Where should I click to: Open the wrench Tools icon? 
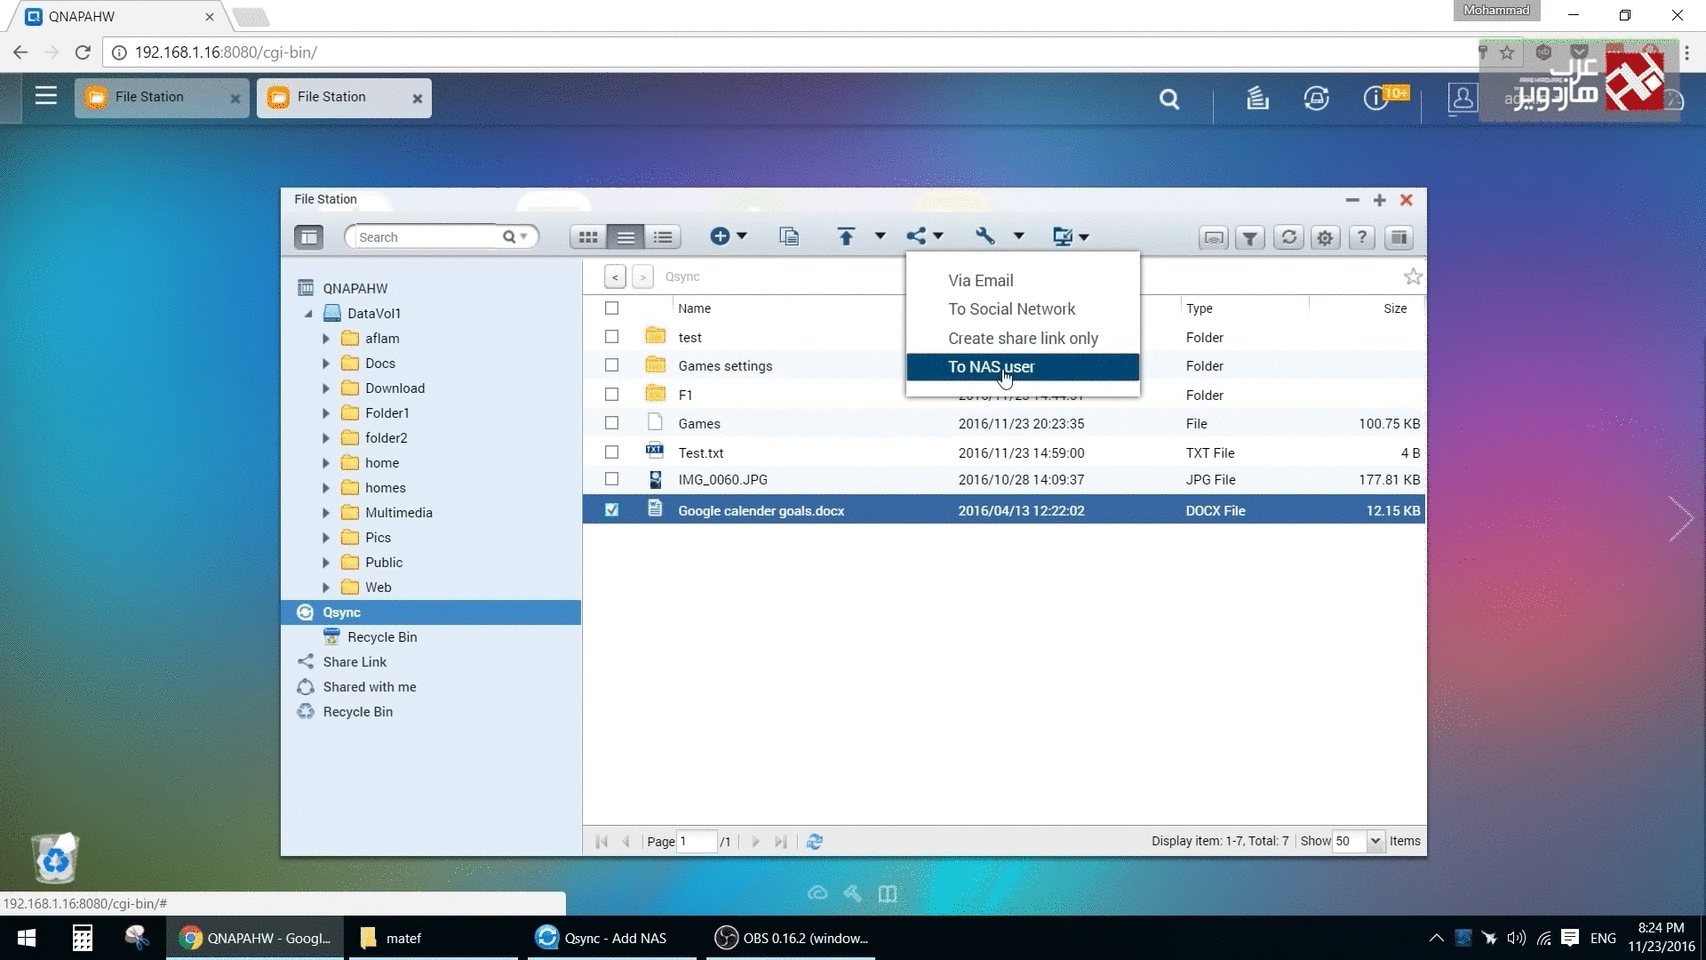985,236
